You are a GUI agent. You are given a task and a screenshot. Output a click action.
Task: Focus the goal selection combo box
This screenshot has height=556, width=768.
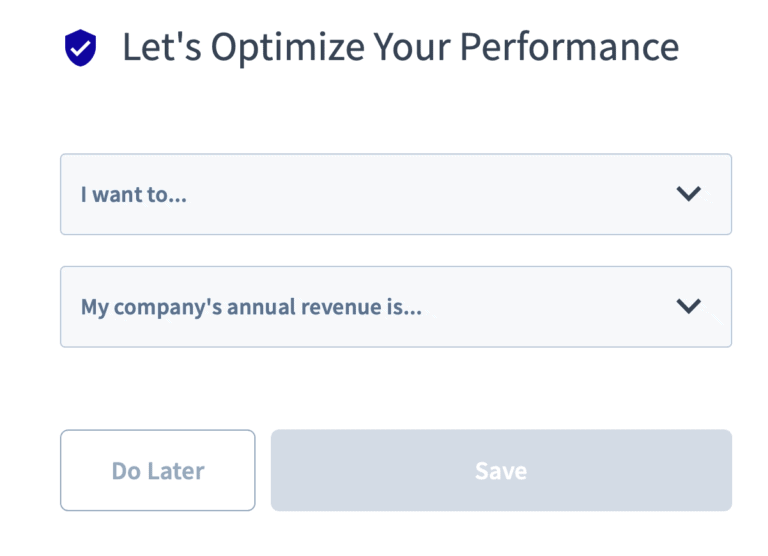[396, 194]
